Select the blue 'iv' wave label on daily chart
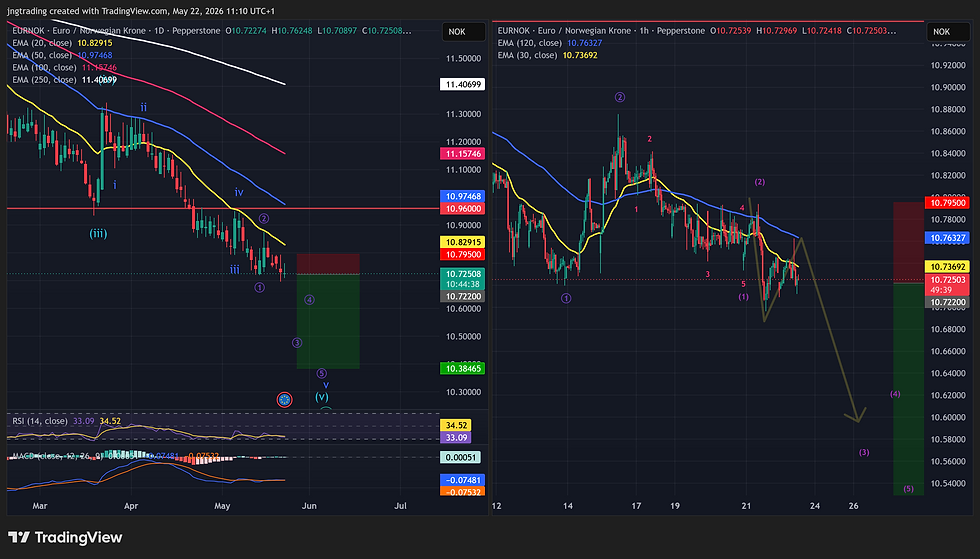980x559 pixels. 239,193
